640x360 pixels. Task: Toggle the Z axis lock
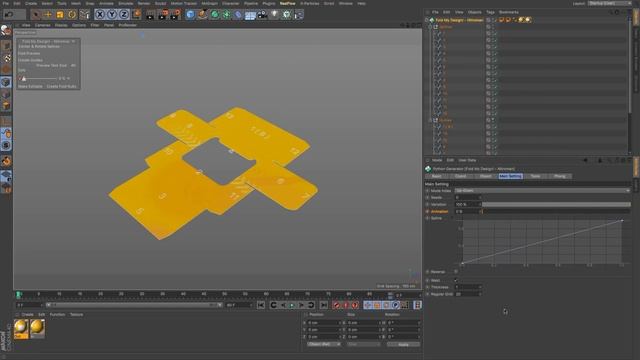(124, 15)
